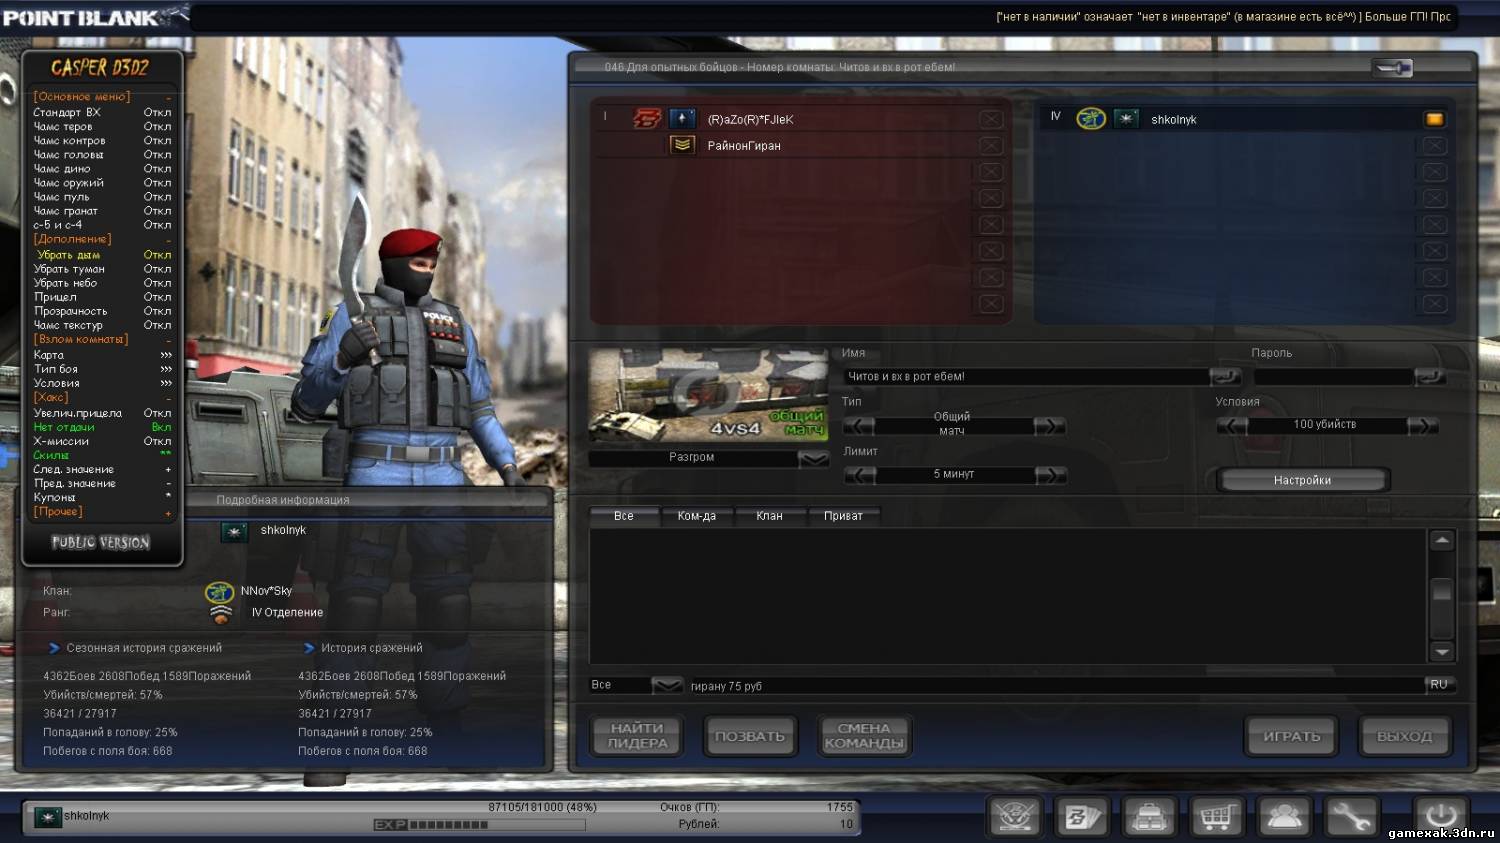Switch to Ком-да chat tab
The width and height of the screenshot is (1500, 843).
click(x=697, y=516)
